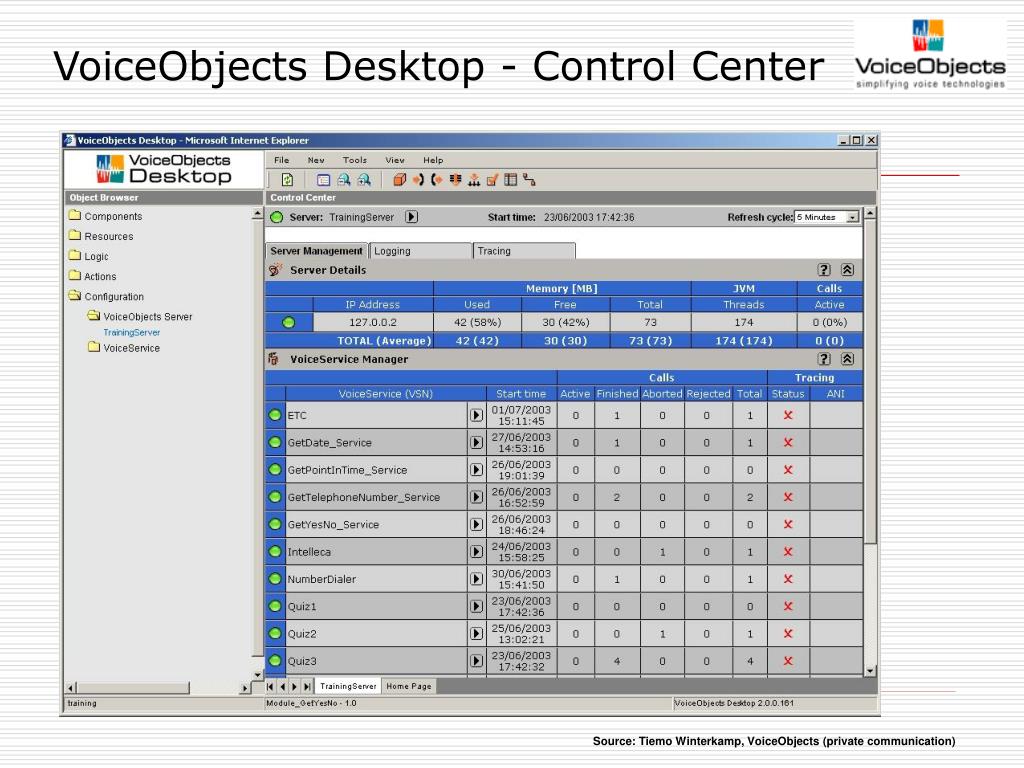Toggle tracing status X for GetPointInTime_Service
This screenshot has height=768, width=1024.
coord(788,470)
